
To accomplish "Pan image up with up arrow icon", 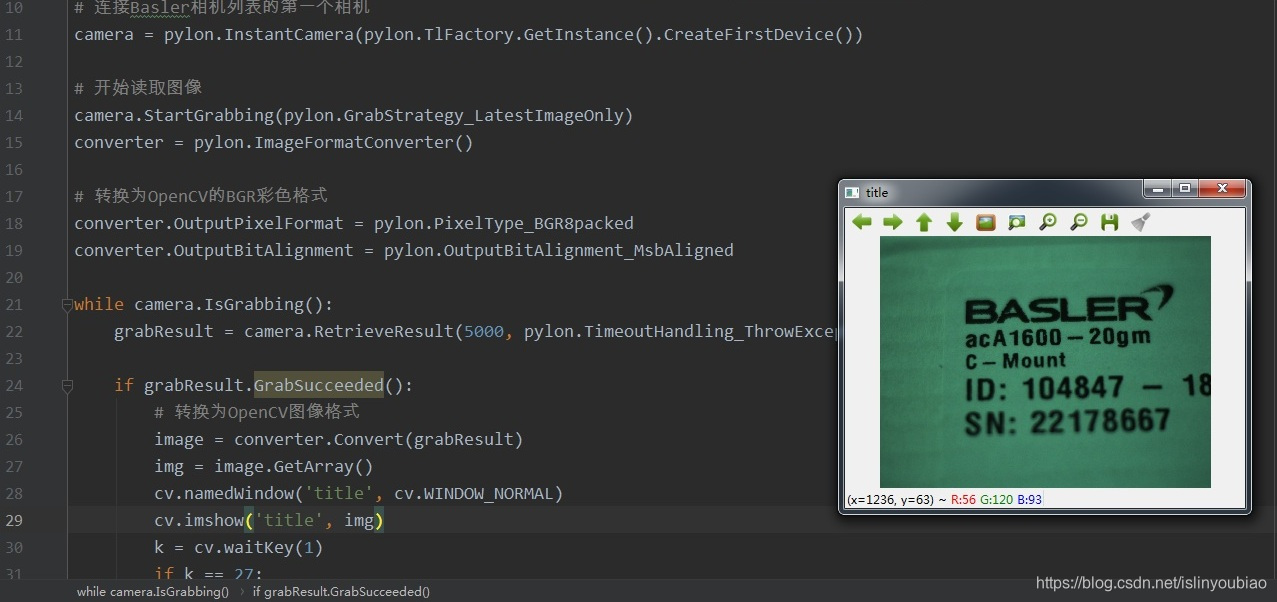I will (924, 222).
